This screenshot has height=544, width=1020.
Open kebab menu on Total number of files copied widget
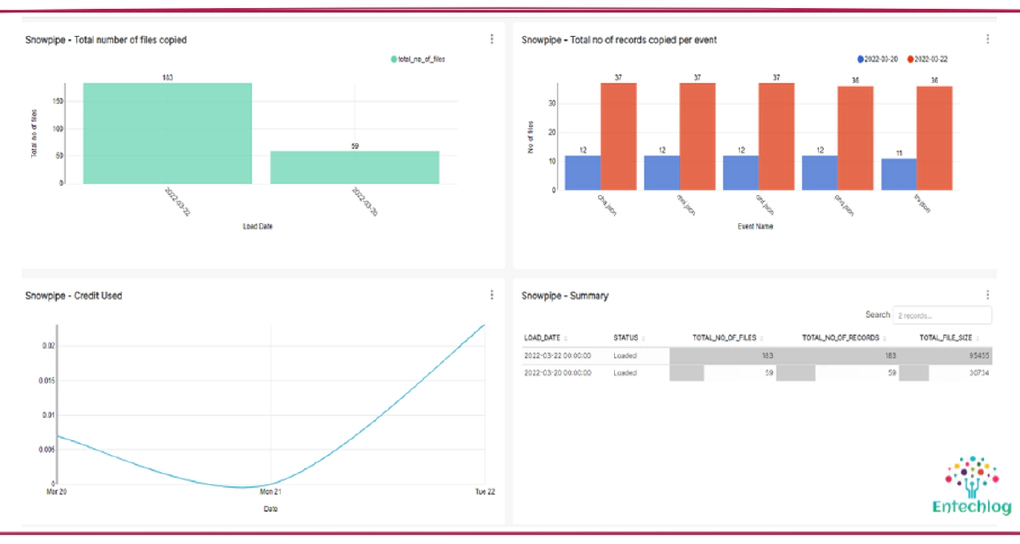coord(491,39)
